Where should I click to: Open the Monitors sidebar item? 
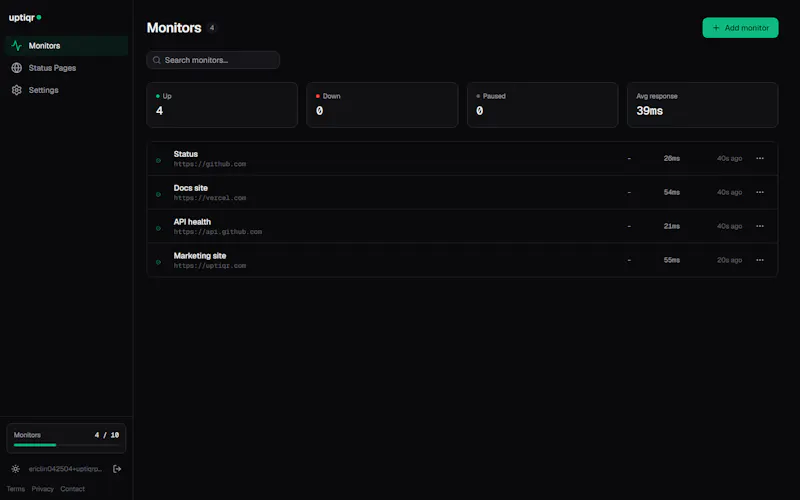tap(66, 46)
